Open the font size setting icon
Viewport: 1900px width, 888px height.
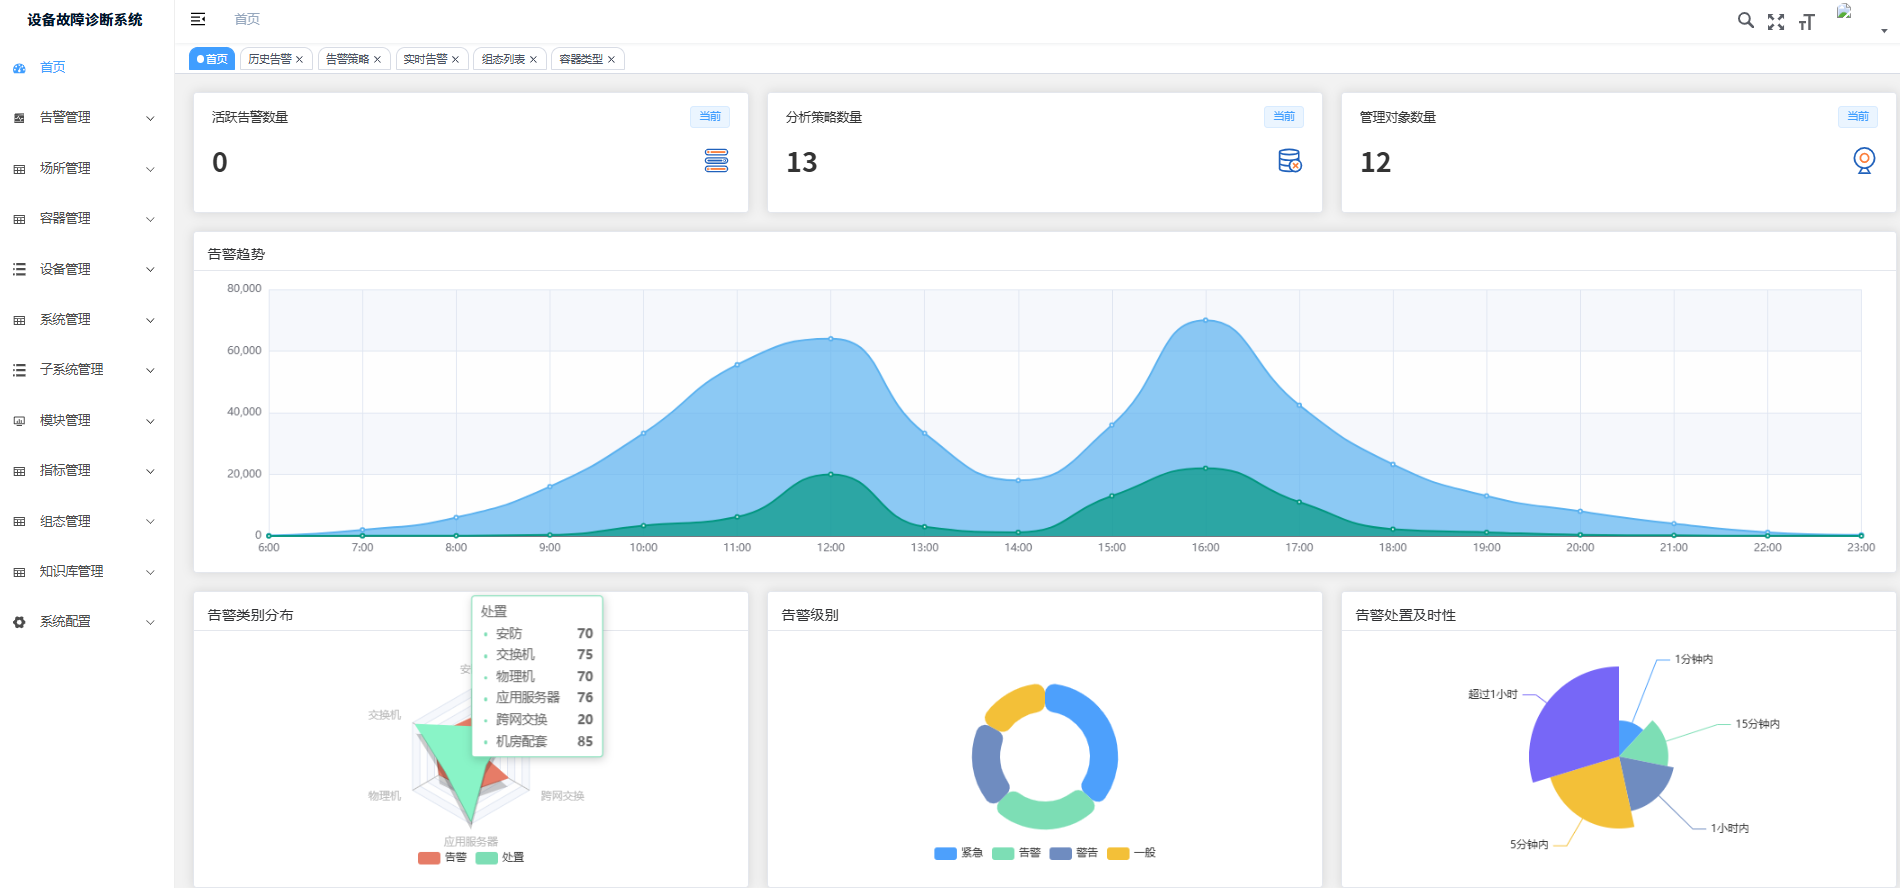tap(1806, 22)
